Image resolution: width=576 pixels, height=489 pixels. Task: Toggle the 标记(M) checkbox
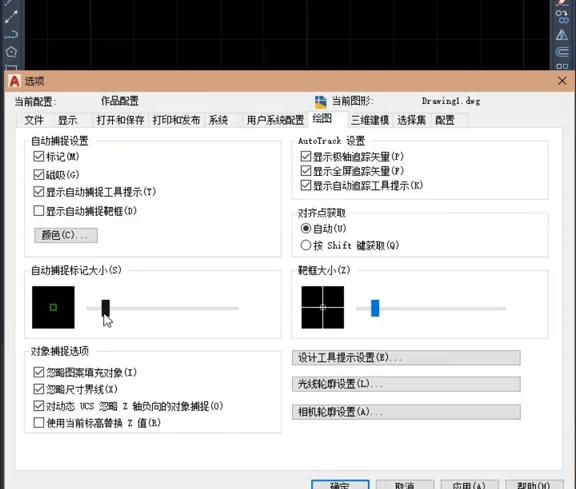[39, 157]
